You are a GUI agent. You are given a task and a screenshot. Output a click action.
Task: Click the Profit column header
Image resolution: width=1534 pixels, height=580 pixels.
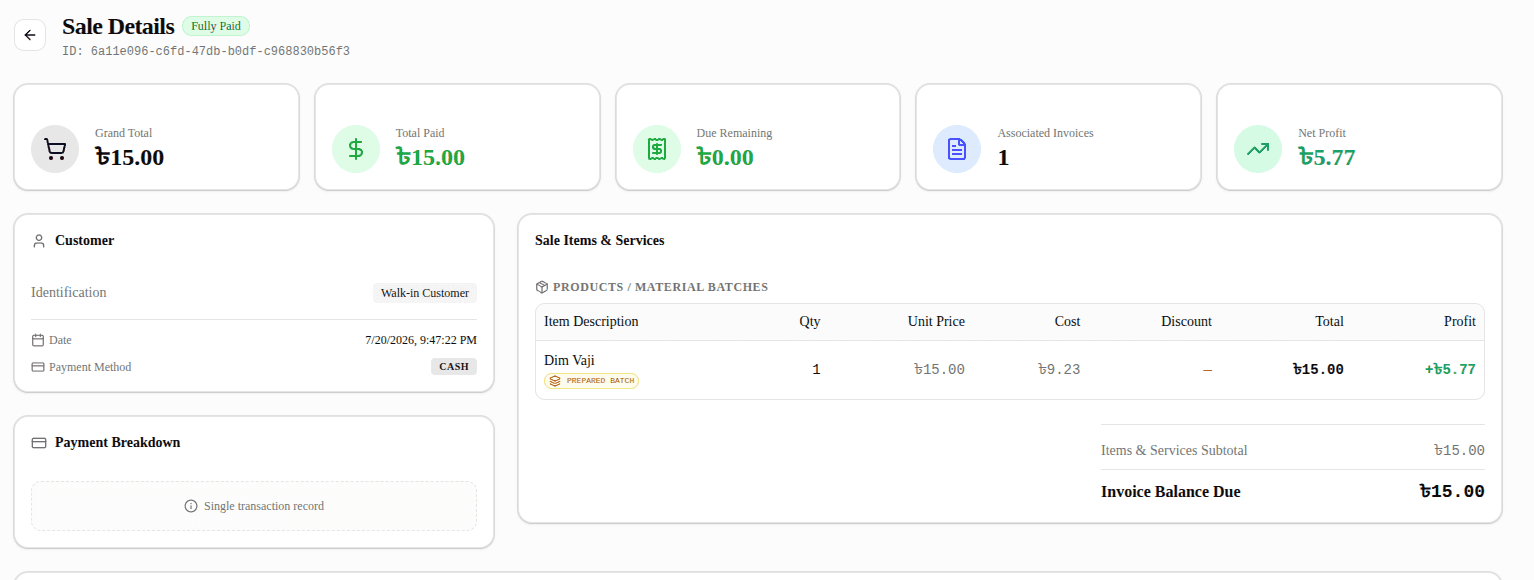point(1460,321)
